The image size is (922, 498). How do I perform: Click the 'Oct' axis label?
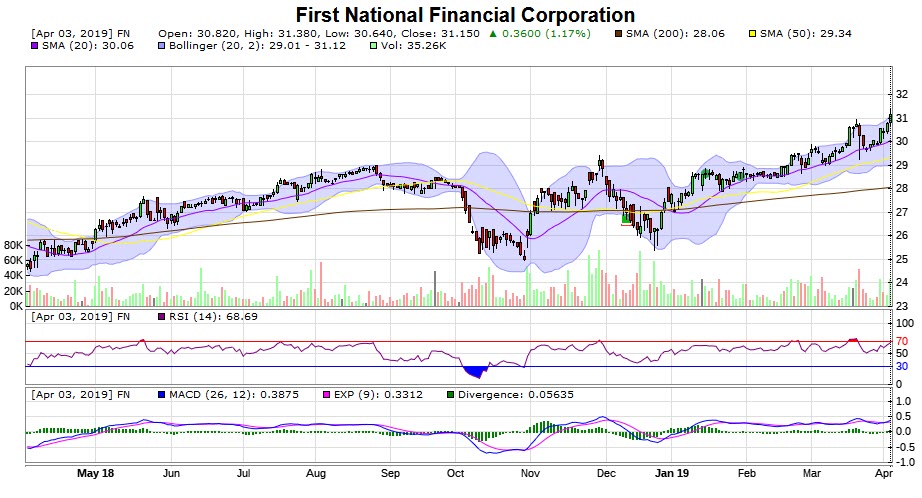pyautogui.click(x=456, y=473)
